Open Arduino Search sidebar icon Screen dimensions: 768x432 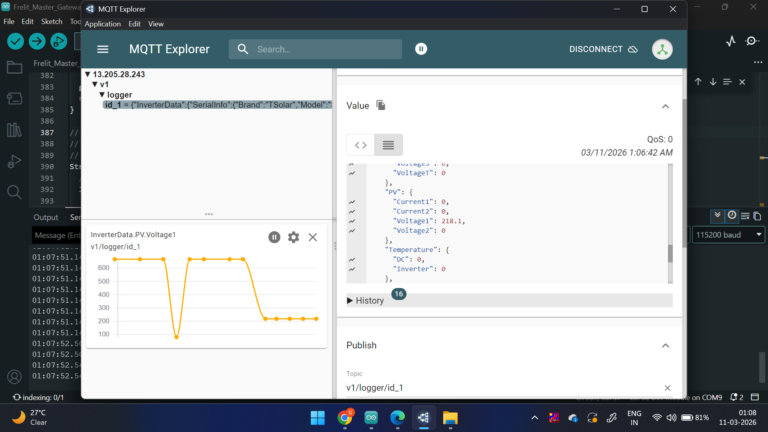pyautogui.click(x=14, y=192)
